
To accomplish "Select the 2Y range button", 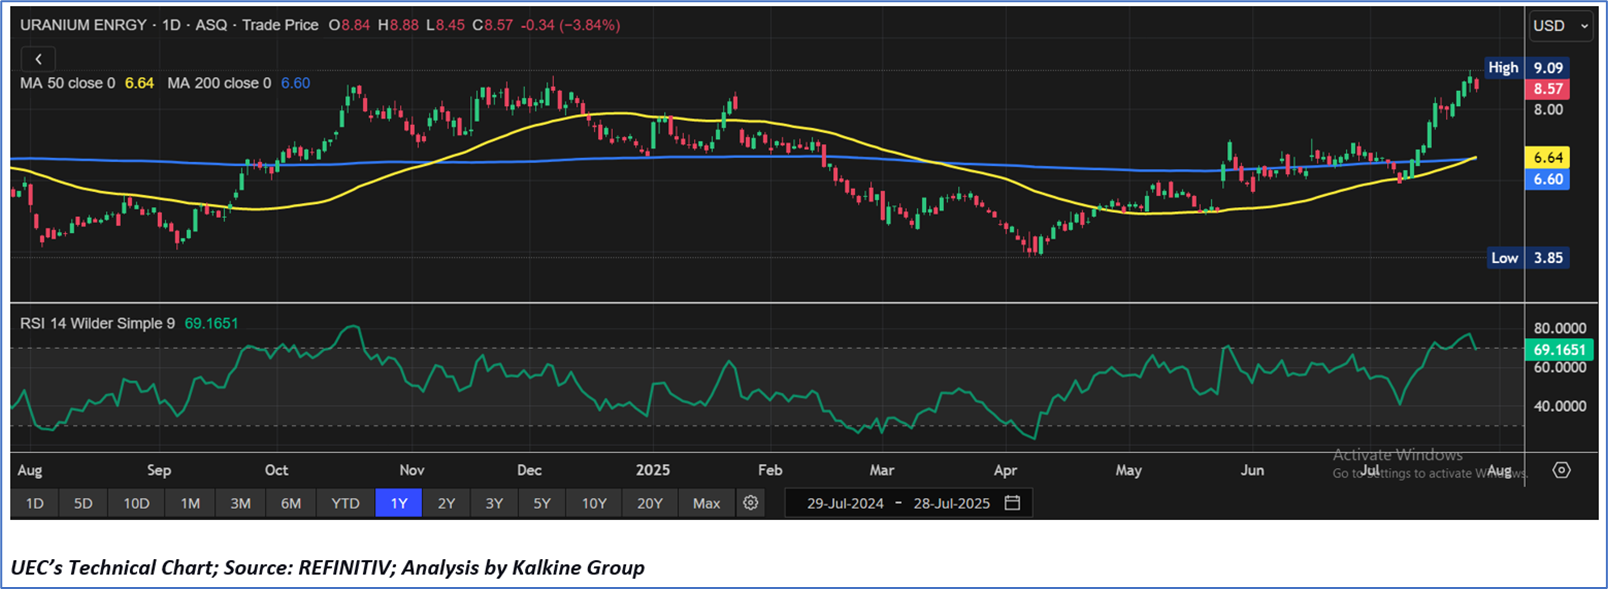I will pos(446,503).
